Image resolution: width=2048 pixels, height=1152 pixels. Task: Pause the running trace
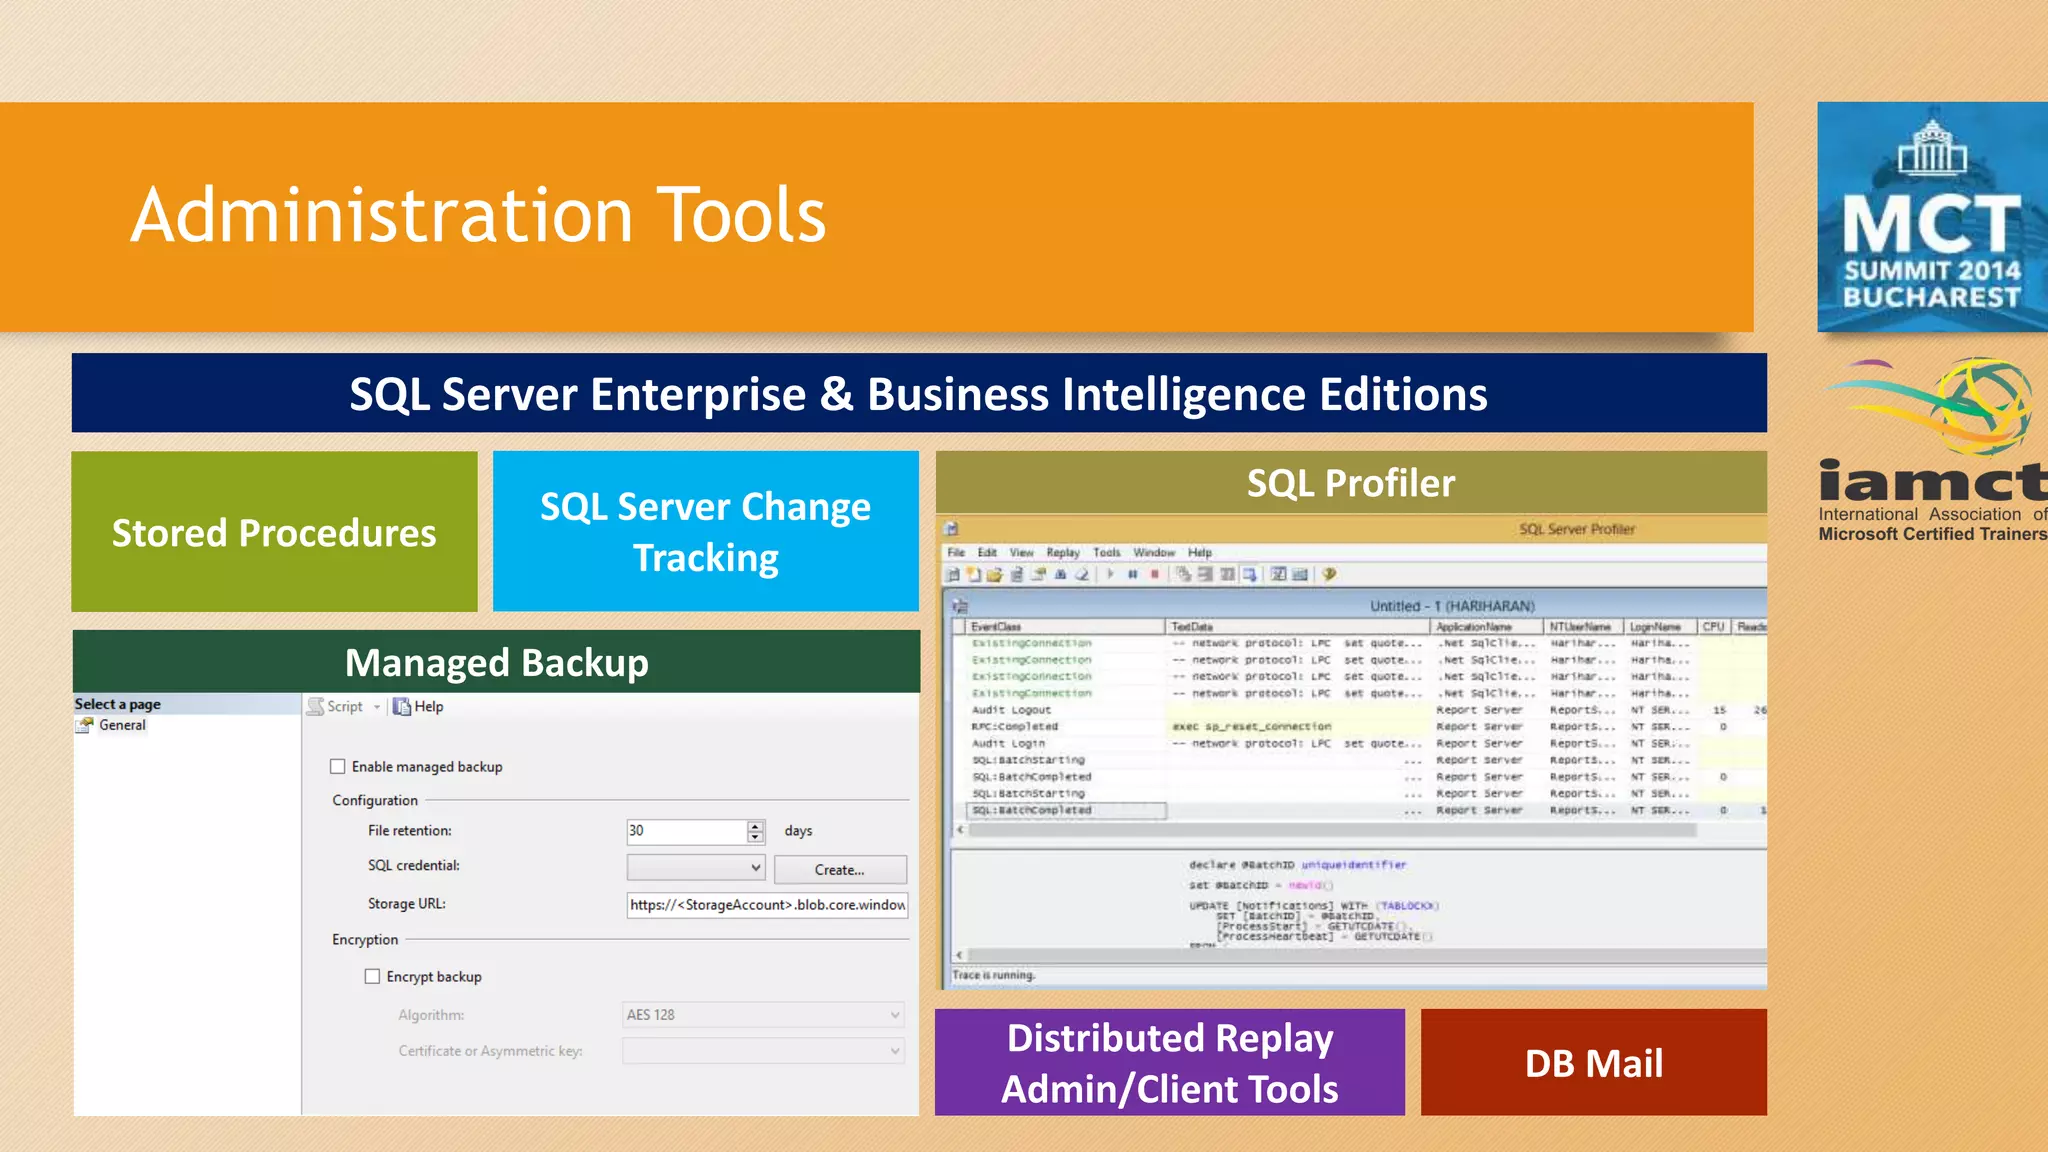tap(1133, 574)
